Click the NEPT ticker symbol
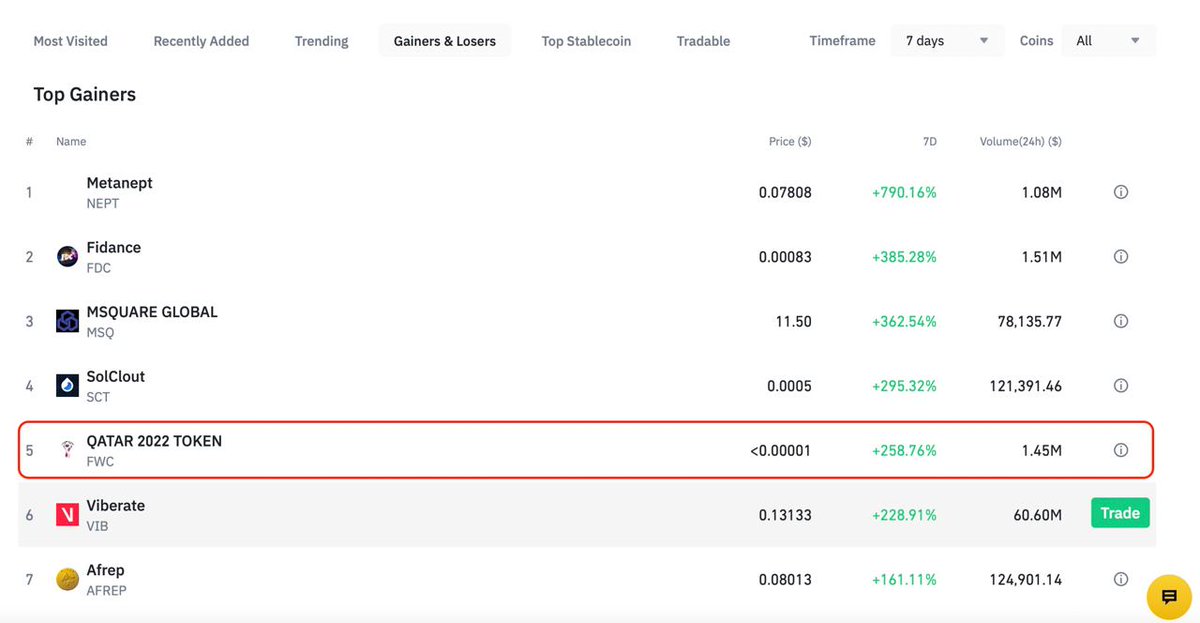Image resolution: width=1200 pixels, height=623 pixels. coord(103,203)
